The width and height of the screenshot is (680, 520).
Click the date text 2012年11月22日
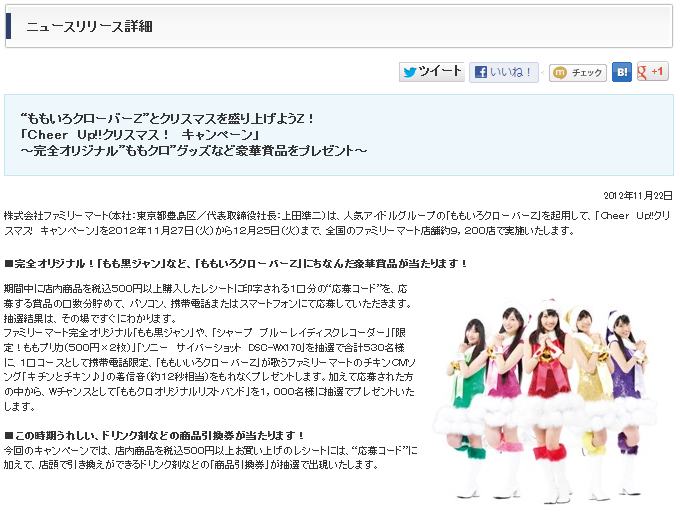(x=638, y=196)
